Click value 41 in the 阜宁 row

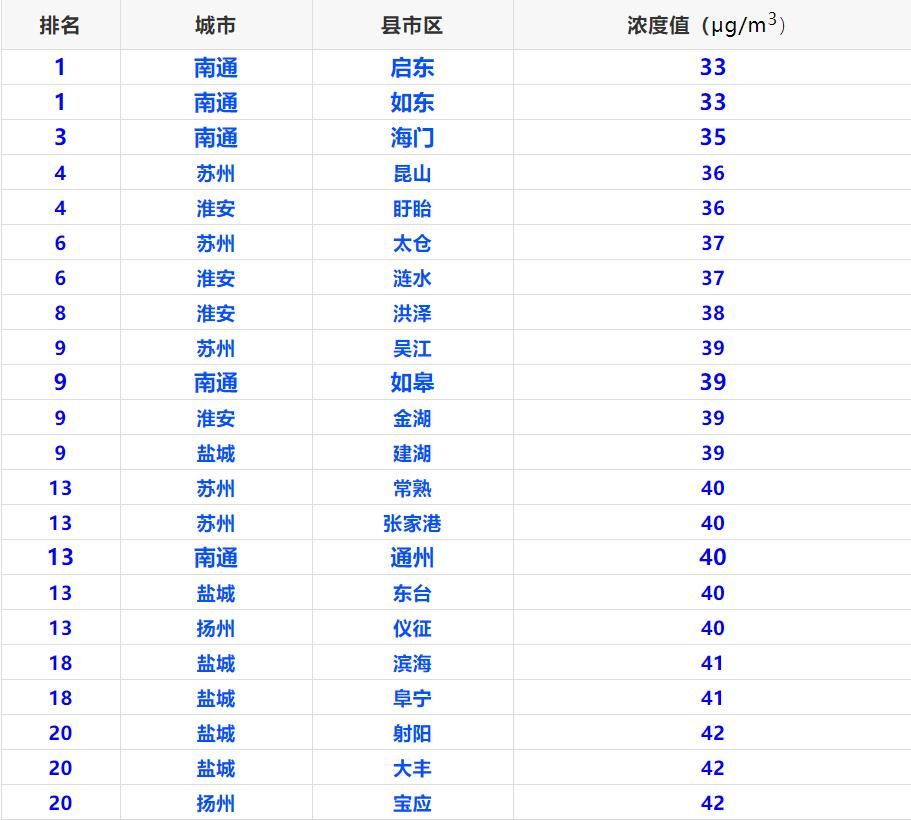pos(713,698)
